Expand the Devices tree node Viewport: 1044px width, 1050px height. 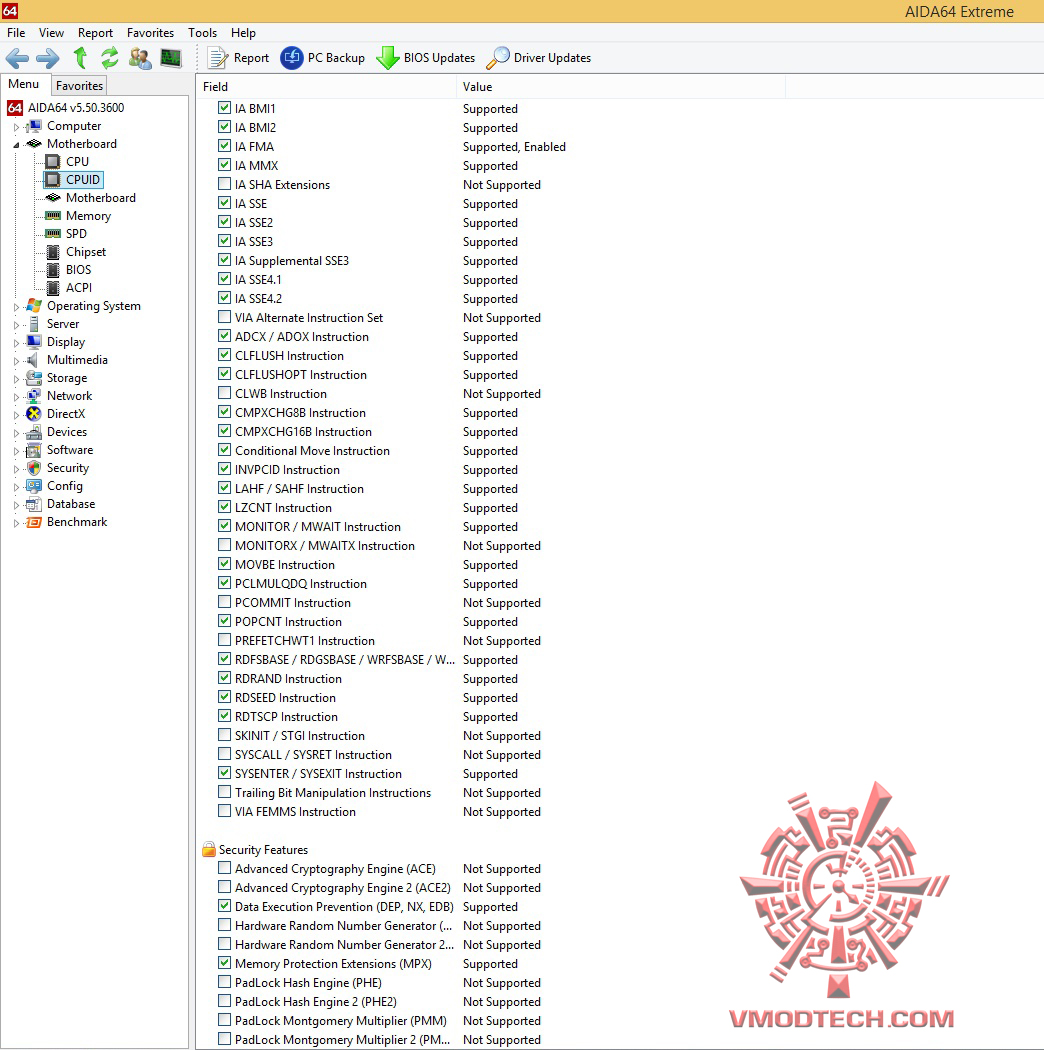tap(16, 433)
